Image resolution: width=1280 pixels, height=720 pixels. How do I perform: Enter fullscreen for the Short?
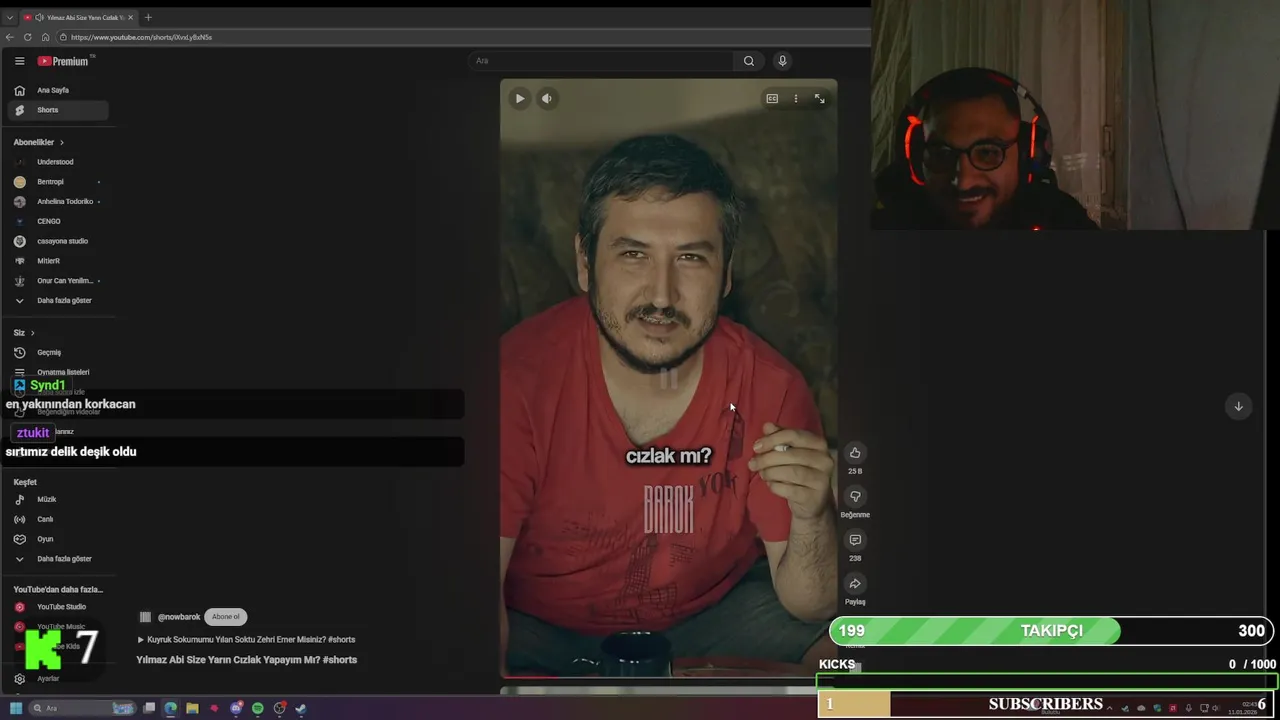[x=820, y=98]
